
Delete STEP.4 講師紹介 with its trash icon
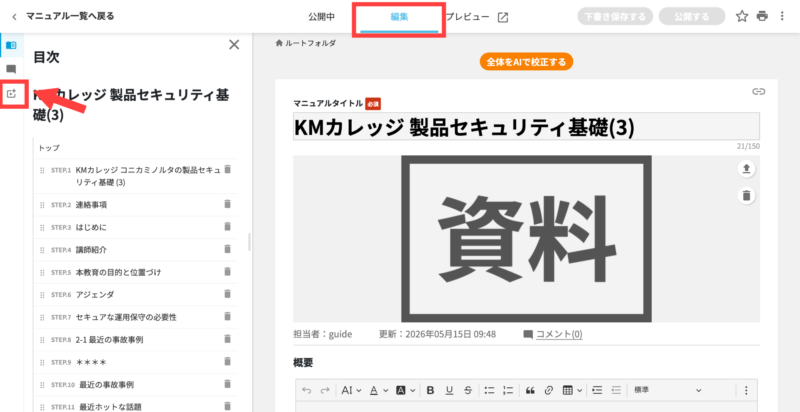[228, 249]
